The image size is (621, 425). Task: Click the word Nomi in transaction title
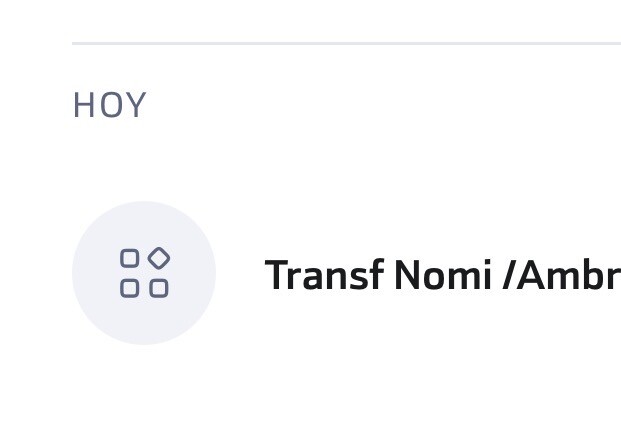(x=443, y=274)
